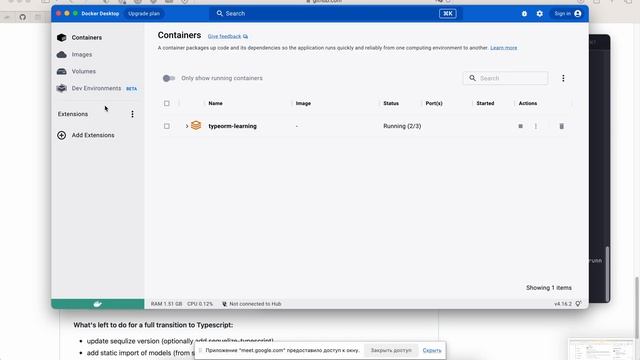Open Docker Desktop settings gear
This screenshot has height=360, width=640.
point(540,13)
